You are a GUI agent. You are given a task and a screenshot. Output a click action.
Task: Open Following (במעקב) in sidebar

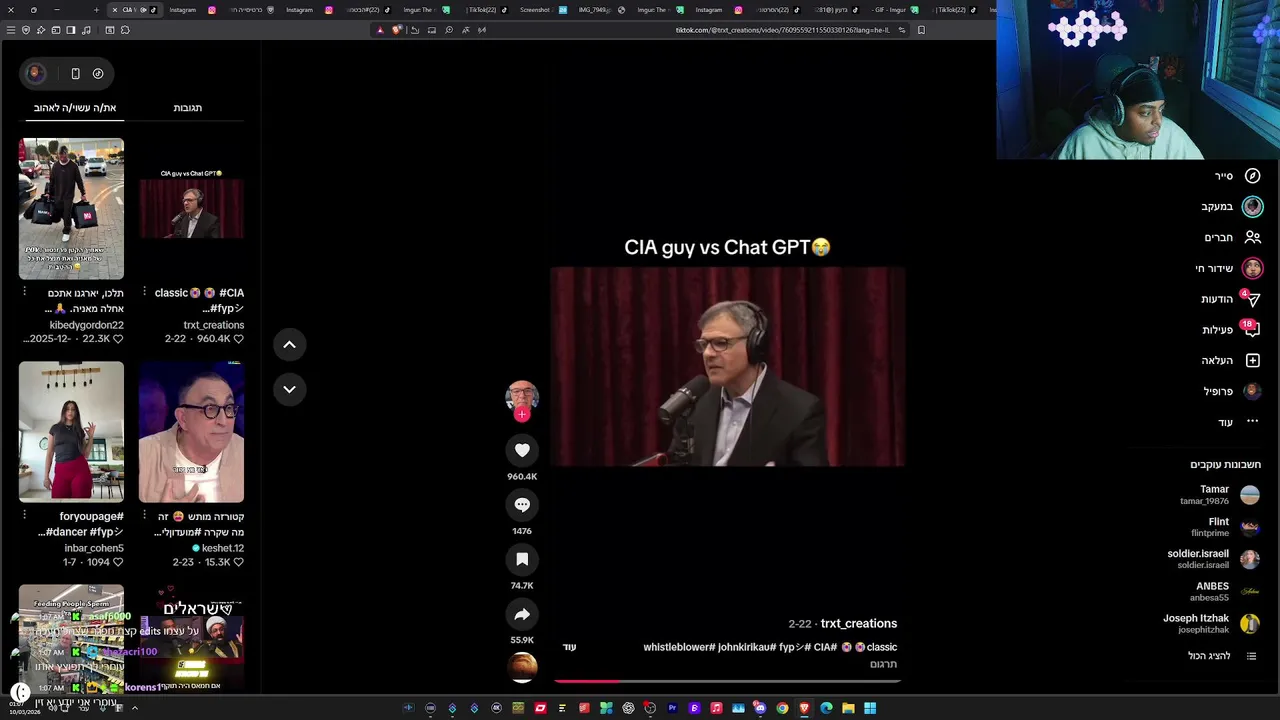tap(1232, 207)
